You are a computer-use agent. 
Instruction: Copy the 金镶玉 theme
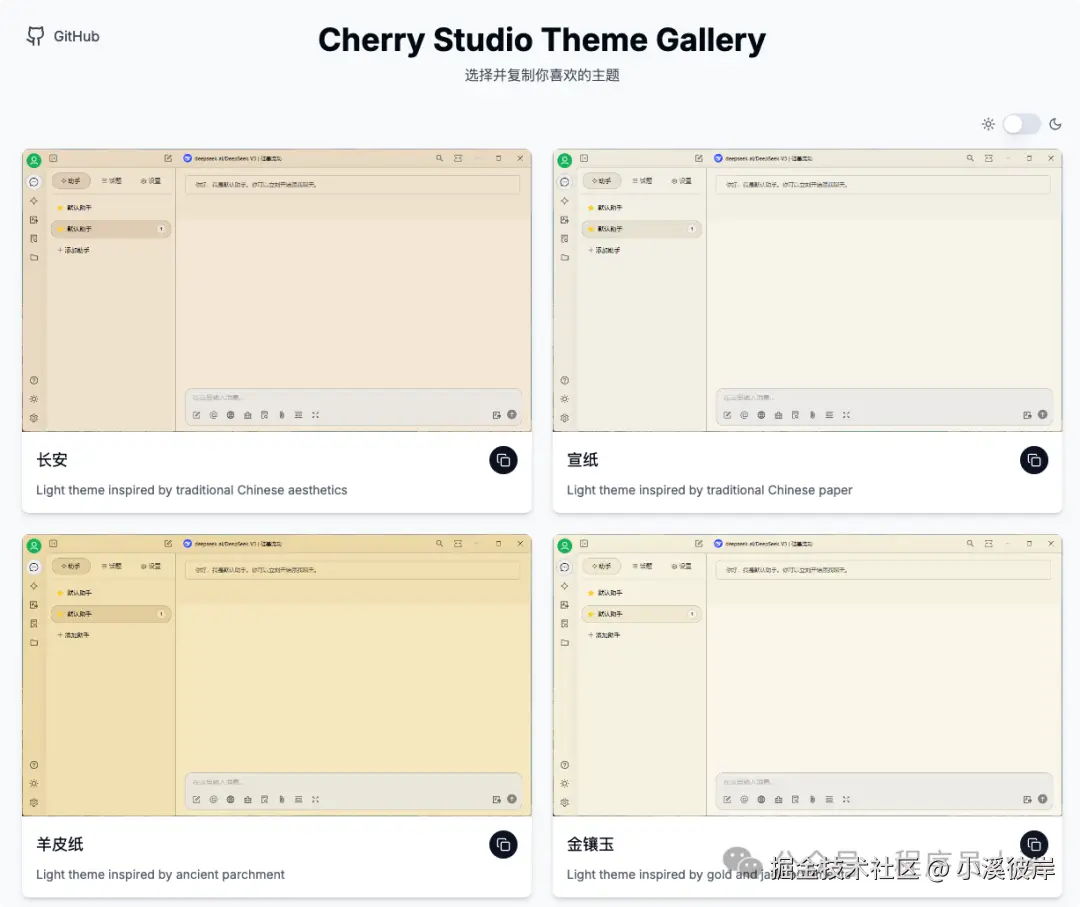pos(1034,844)
